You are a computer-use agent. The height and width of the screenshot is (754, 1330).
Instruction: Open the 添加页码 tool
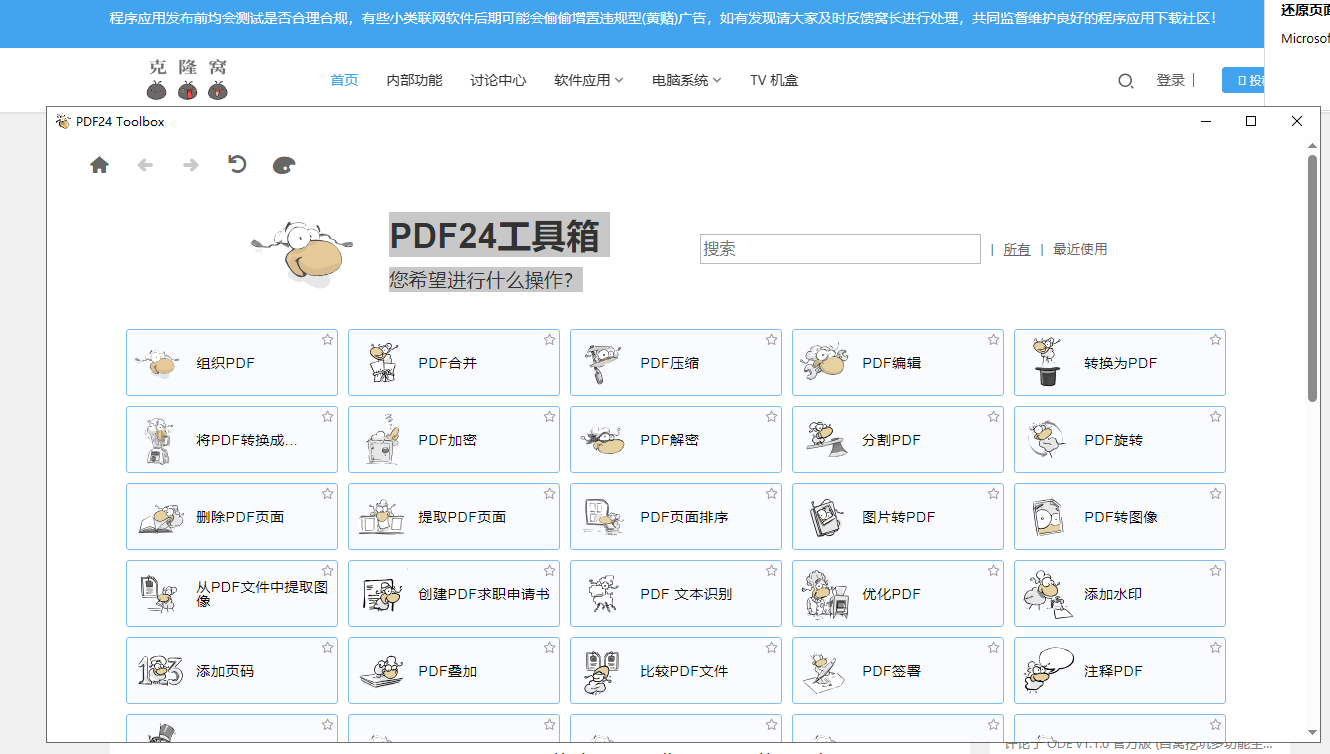click(x=232, y=671)
